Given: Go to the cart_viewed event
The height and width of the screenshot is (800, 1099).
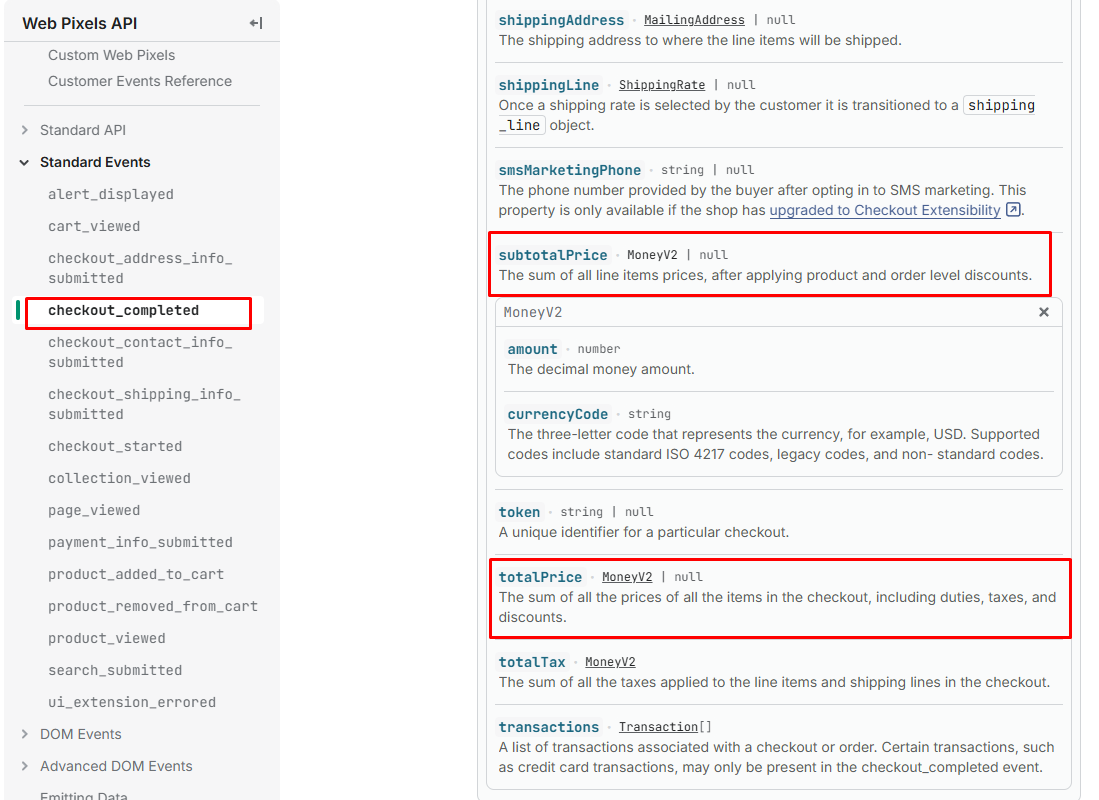Looking at the screenshot, I should (94, 226).
